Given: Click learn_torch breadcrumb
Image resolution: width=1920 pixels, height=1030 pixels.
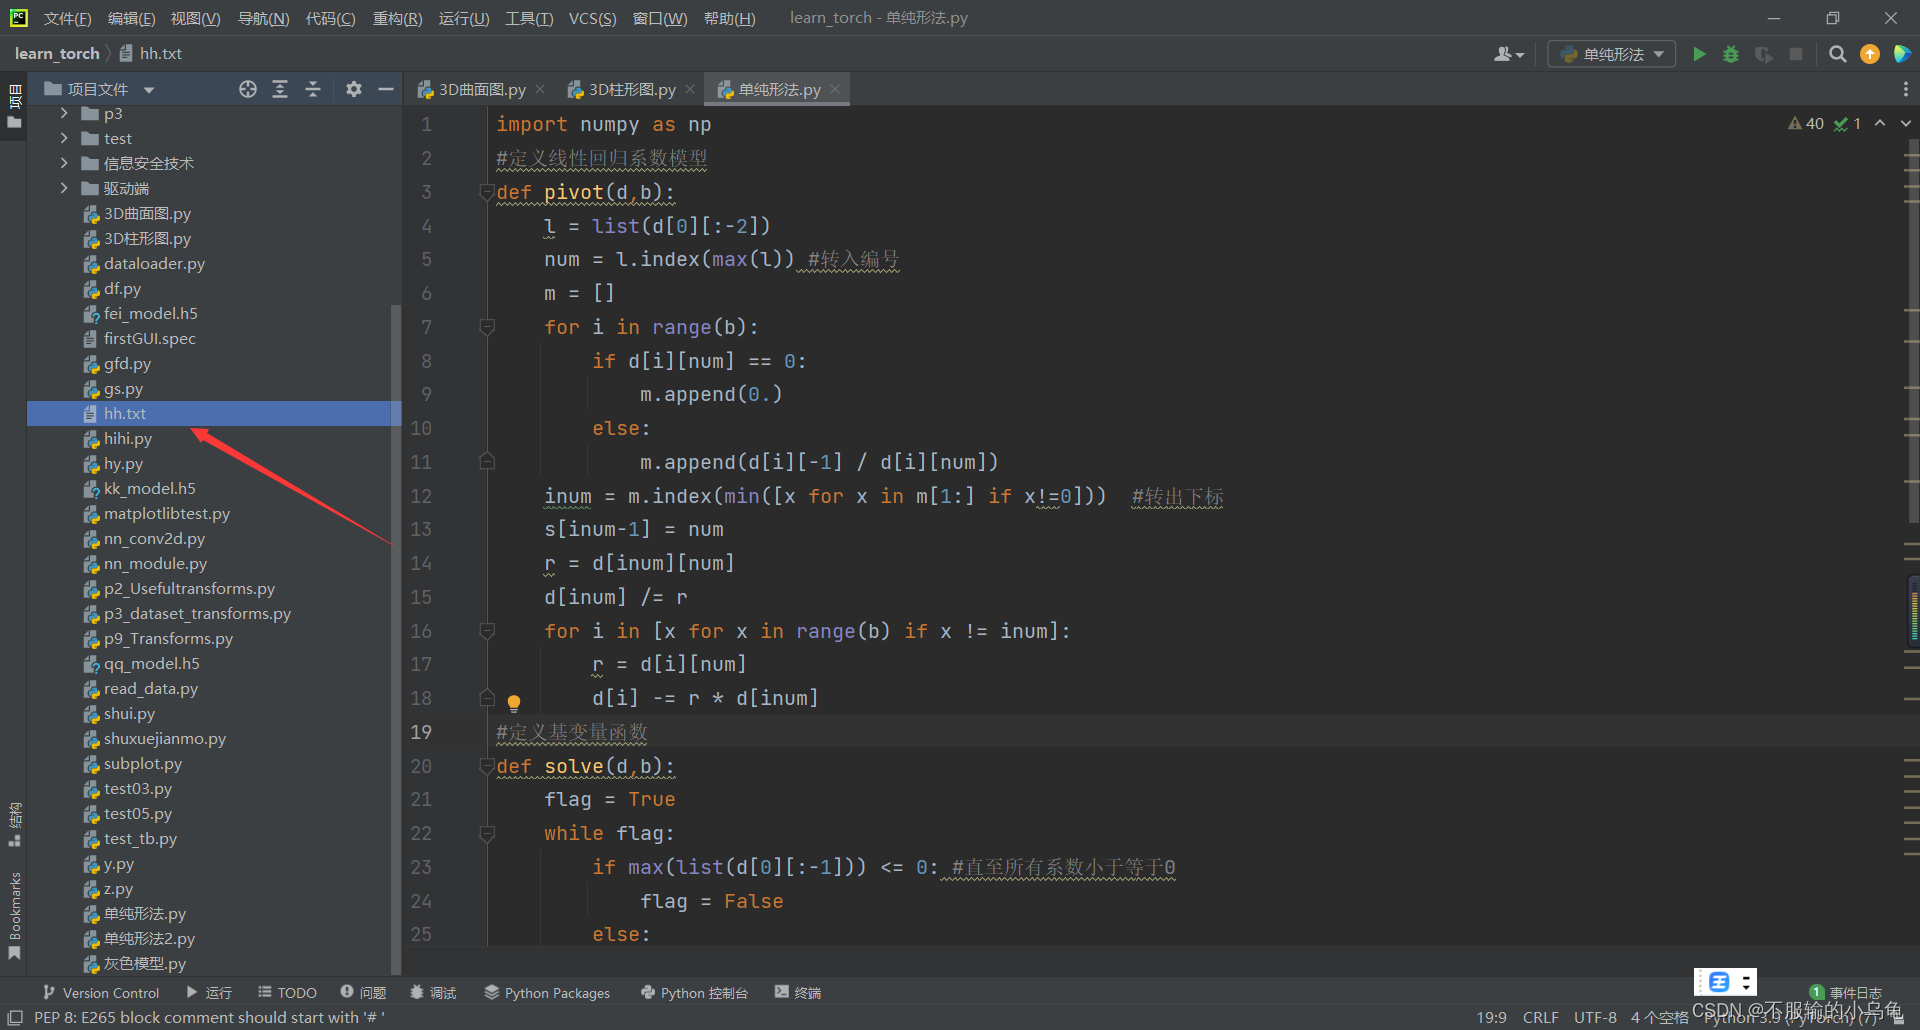Looking at the screenshot, I should (57, 54).
